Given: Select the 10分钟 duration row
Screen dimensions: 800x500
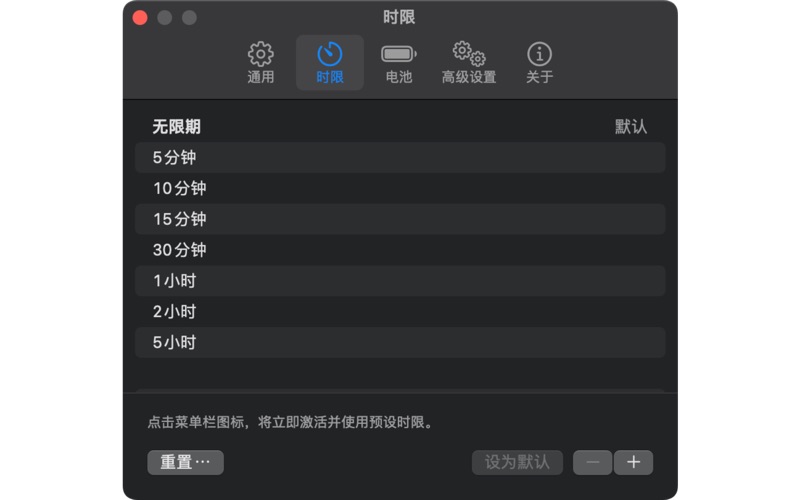Looking at the screenshot, I should (x=400, y=188).
